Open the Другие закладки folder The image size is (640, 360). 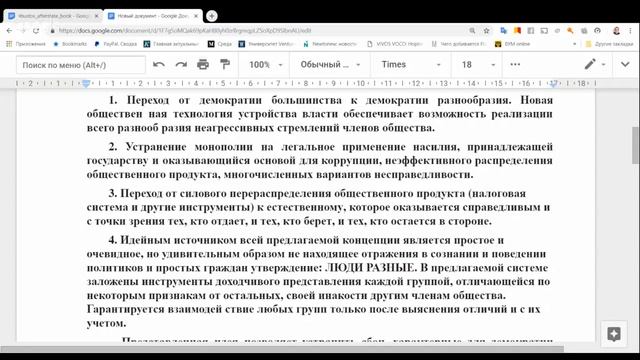click(x=609, y=44)
